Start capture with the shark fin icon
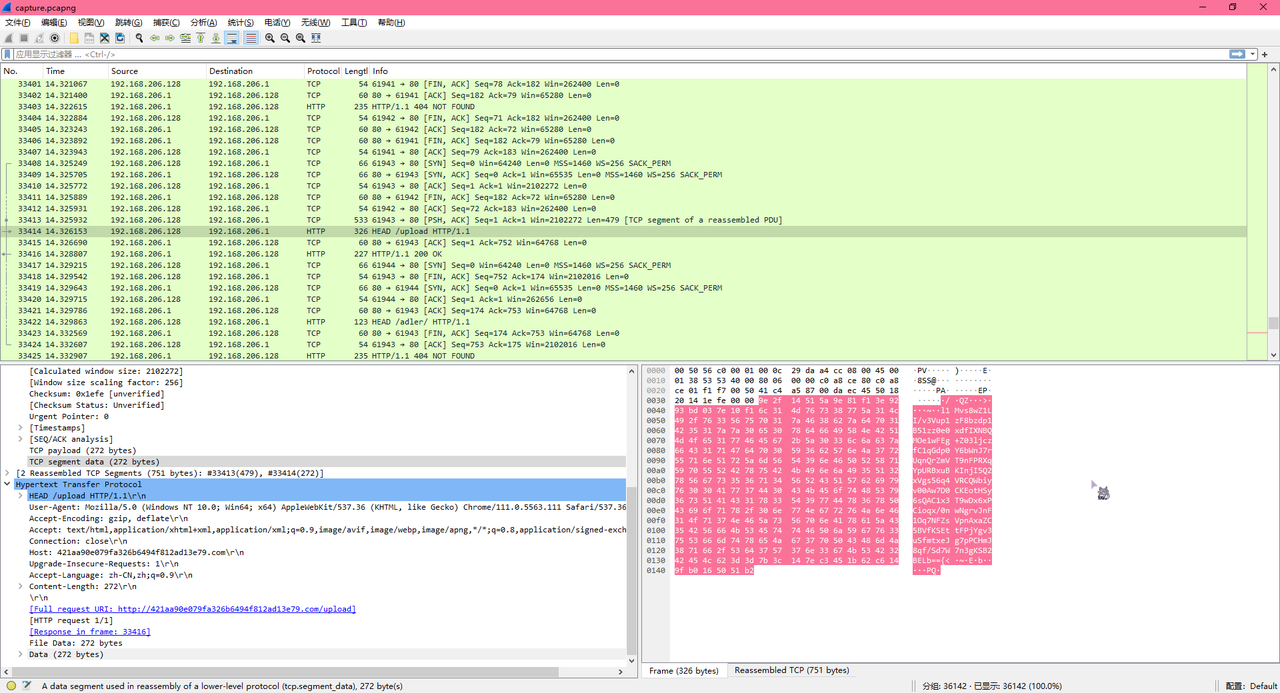 tap(9, 38)
